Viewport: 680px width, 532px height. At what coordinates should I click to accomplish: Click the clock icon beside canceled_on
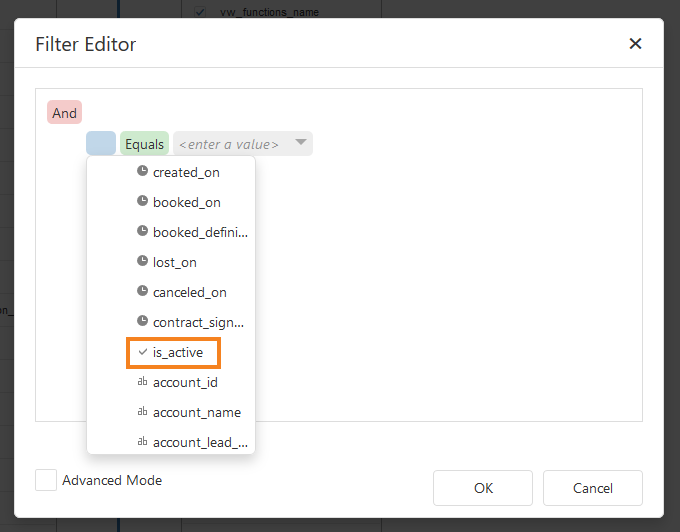pos(142,290)
